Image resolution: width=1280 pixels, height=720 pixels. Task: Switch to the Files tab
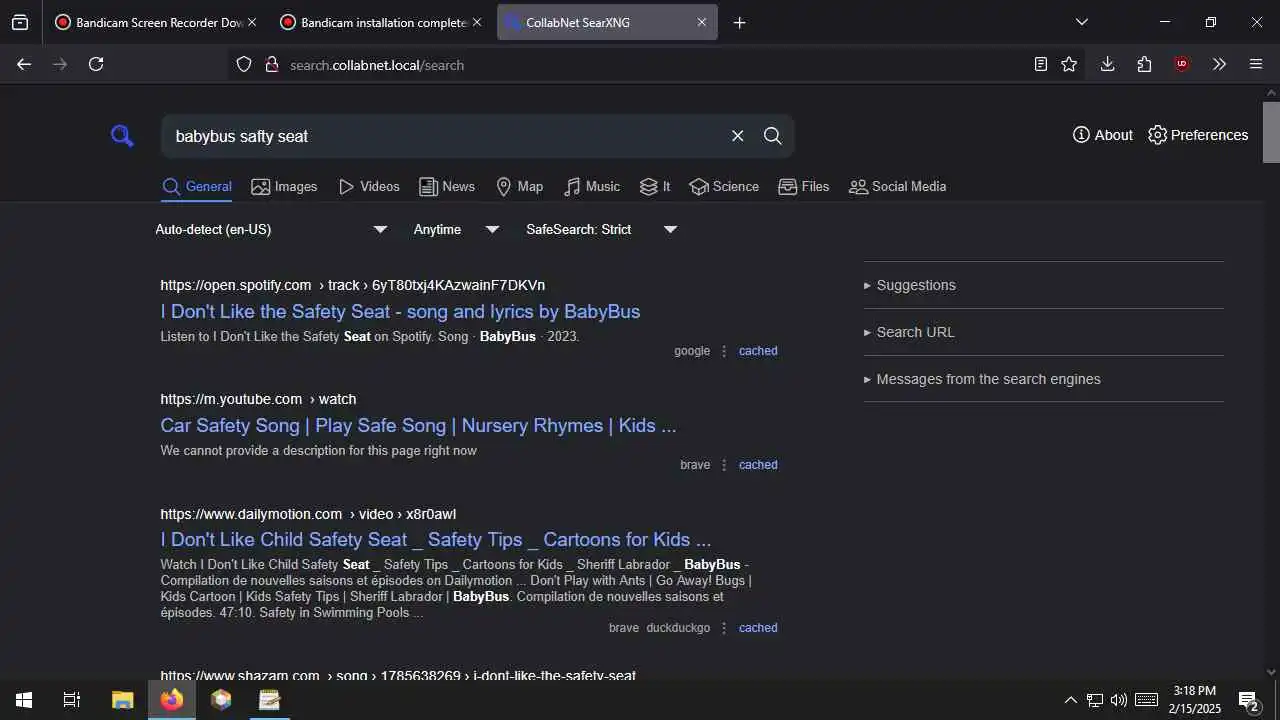coord(804,187)
